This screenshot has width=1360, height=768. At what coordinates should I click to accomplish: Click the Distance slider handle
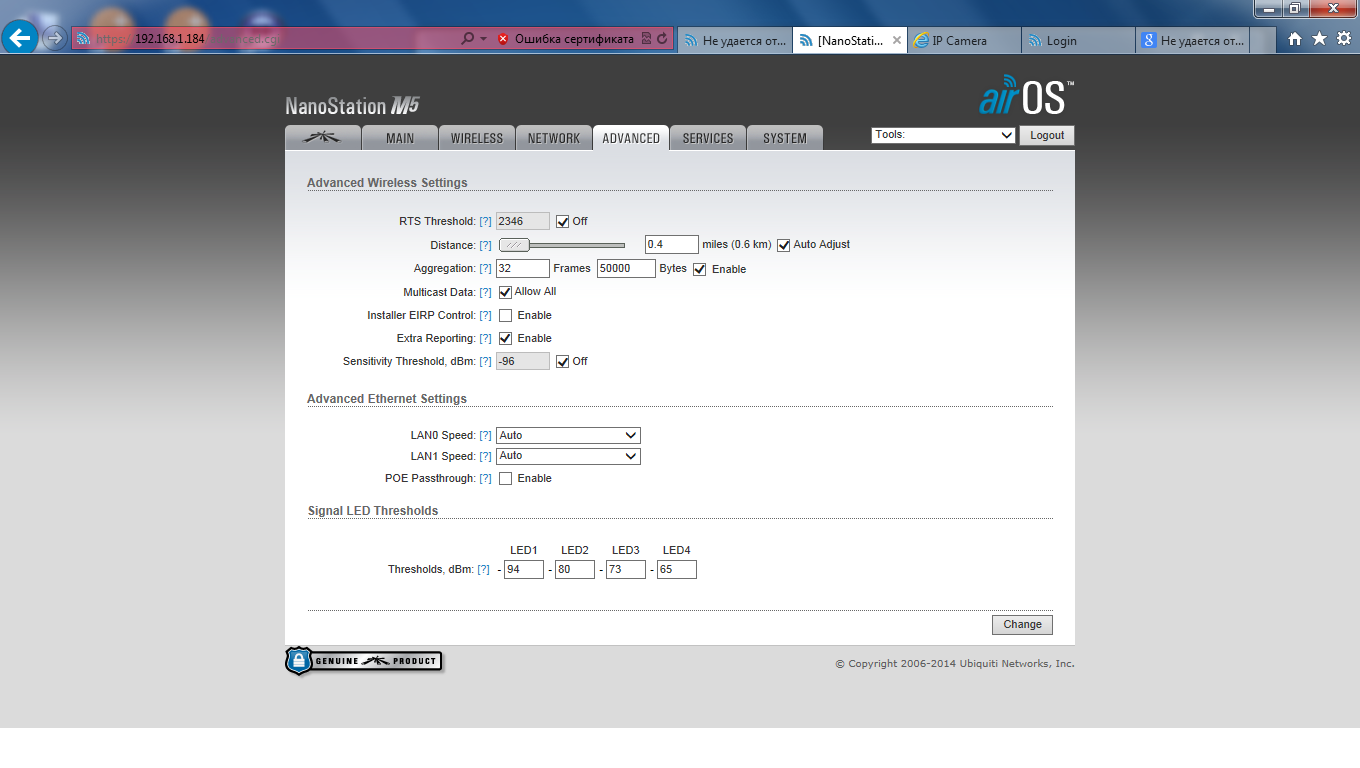click(514, 245)
